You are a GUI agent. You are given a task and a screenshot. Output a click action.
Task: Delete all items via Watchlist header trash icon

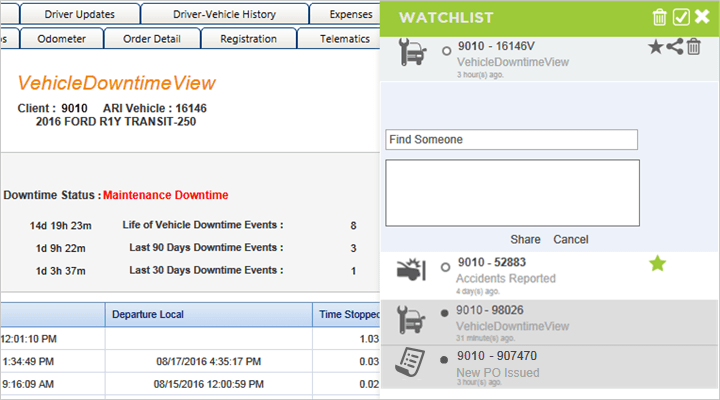pos(659,17)
